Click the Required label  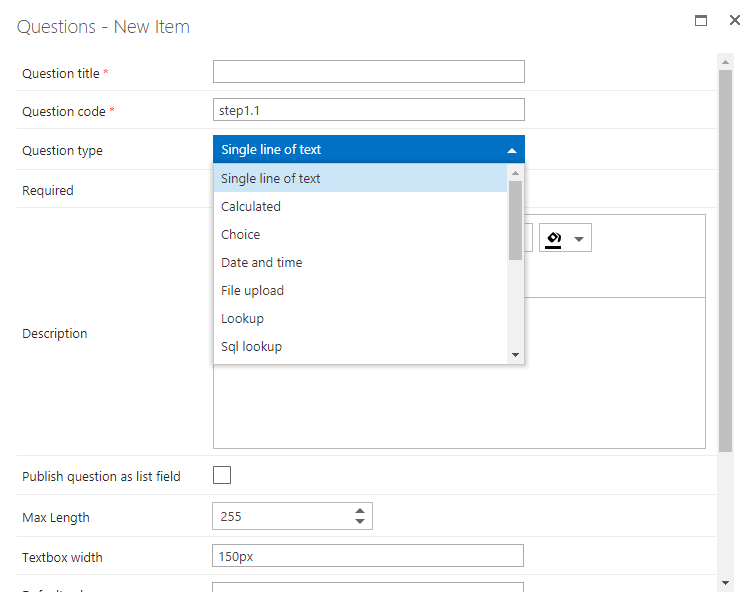coord(48,190)
